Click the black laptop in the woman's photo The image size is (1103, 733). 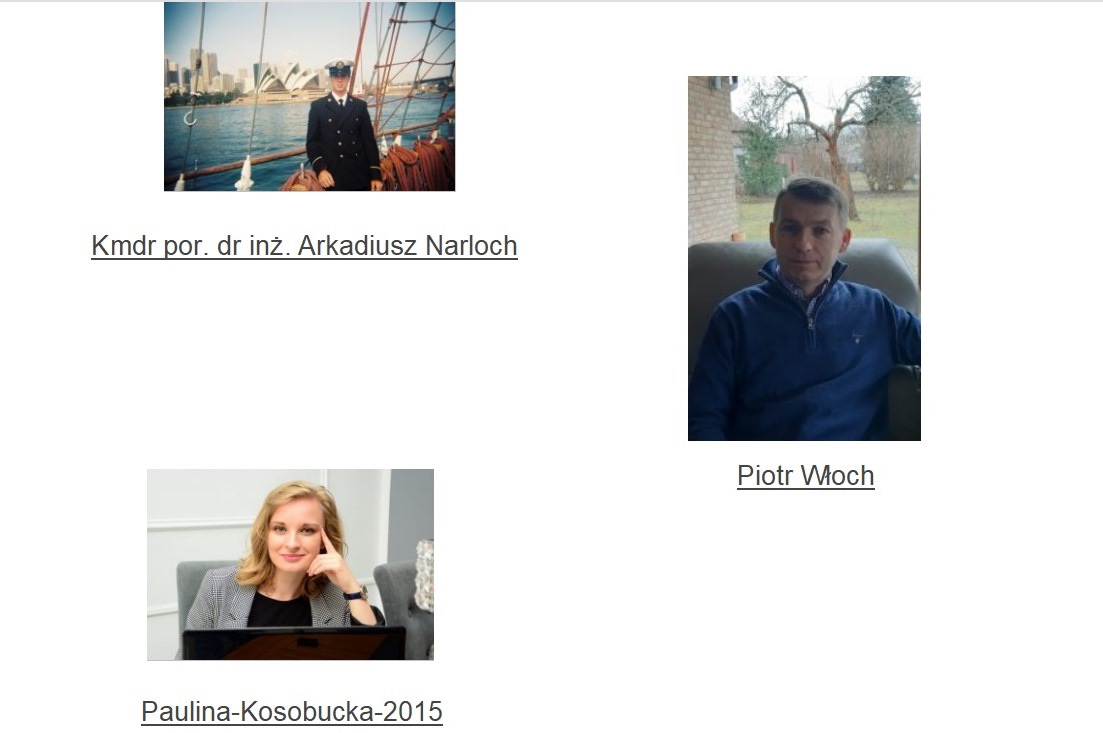pos(295,643)
